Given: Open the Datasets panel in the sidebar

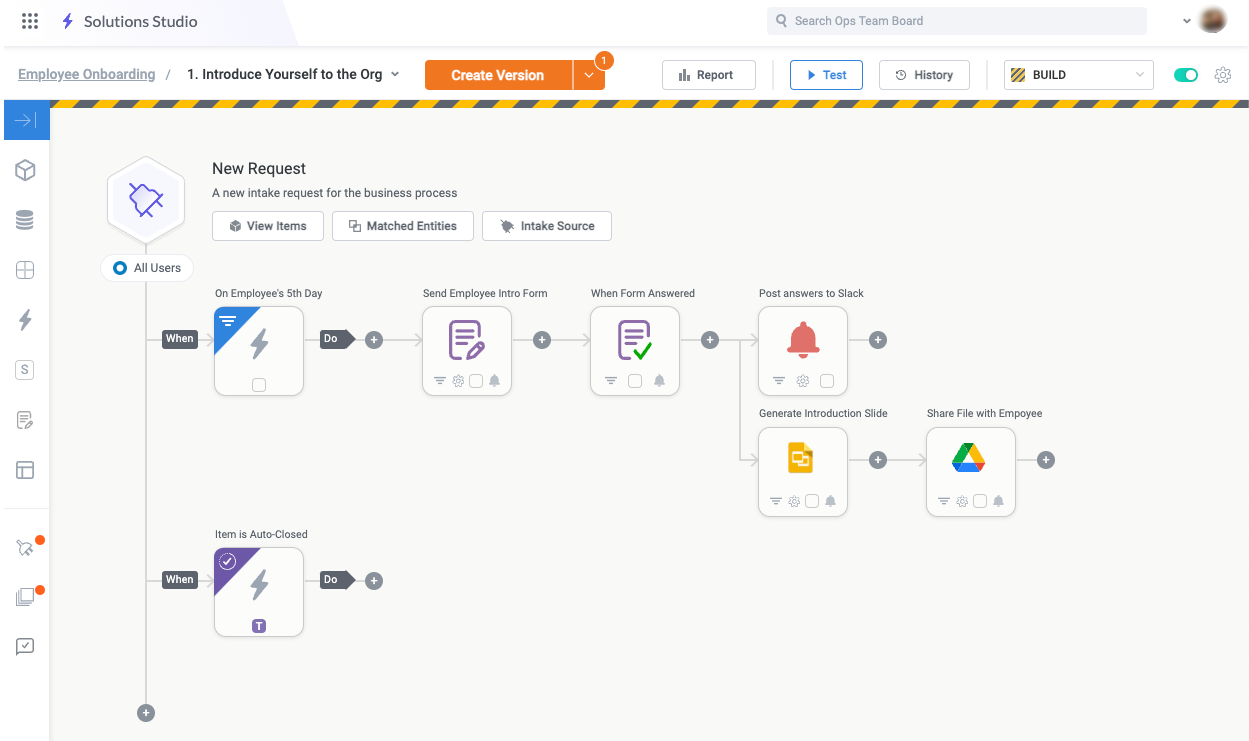Looking at the screenshot, I should (x=25, y=220).
